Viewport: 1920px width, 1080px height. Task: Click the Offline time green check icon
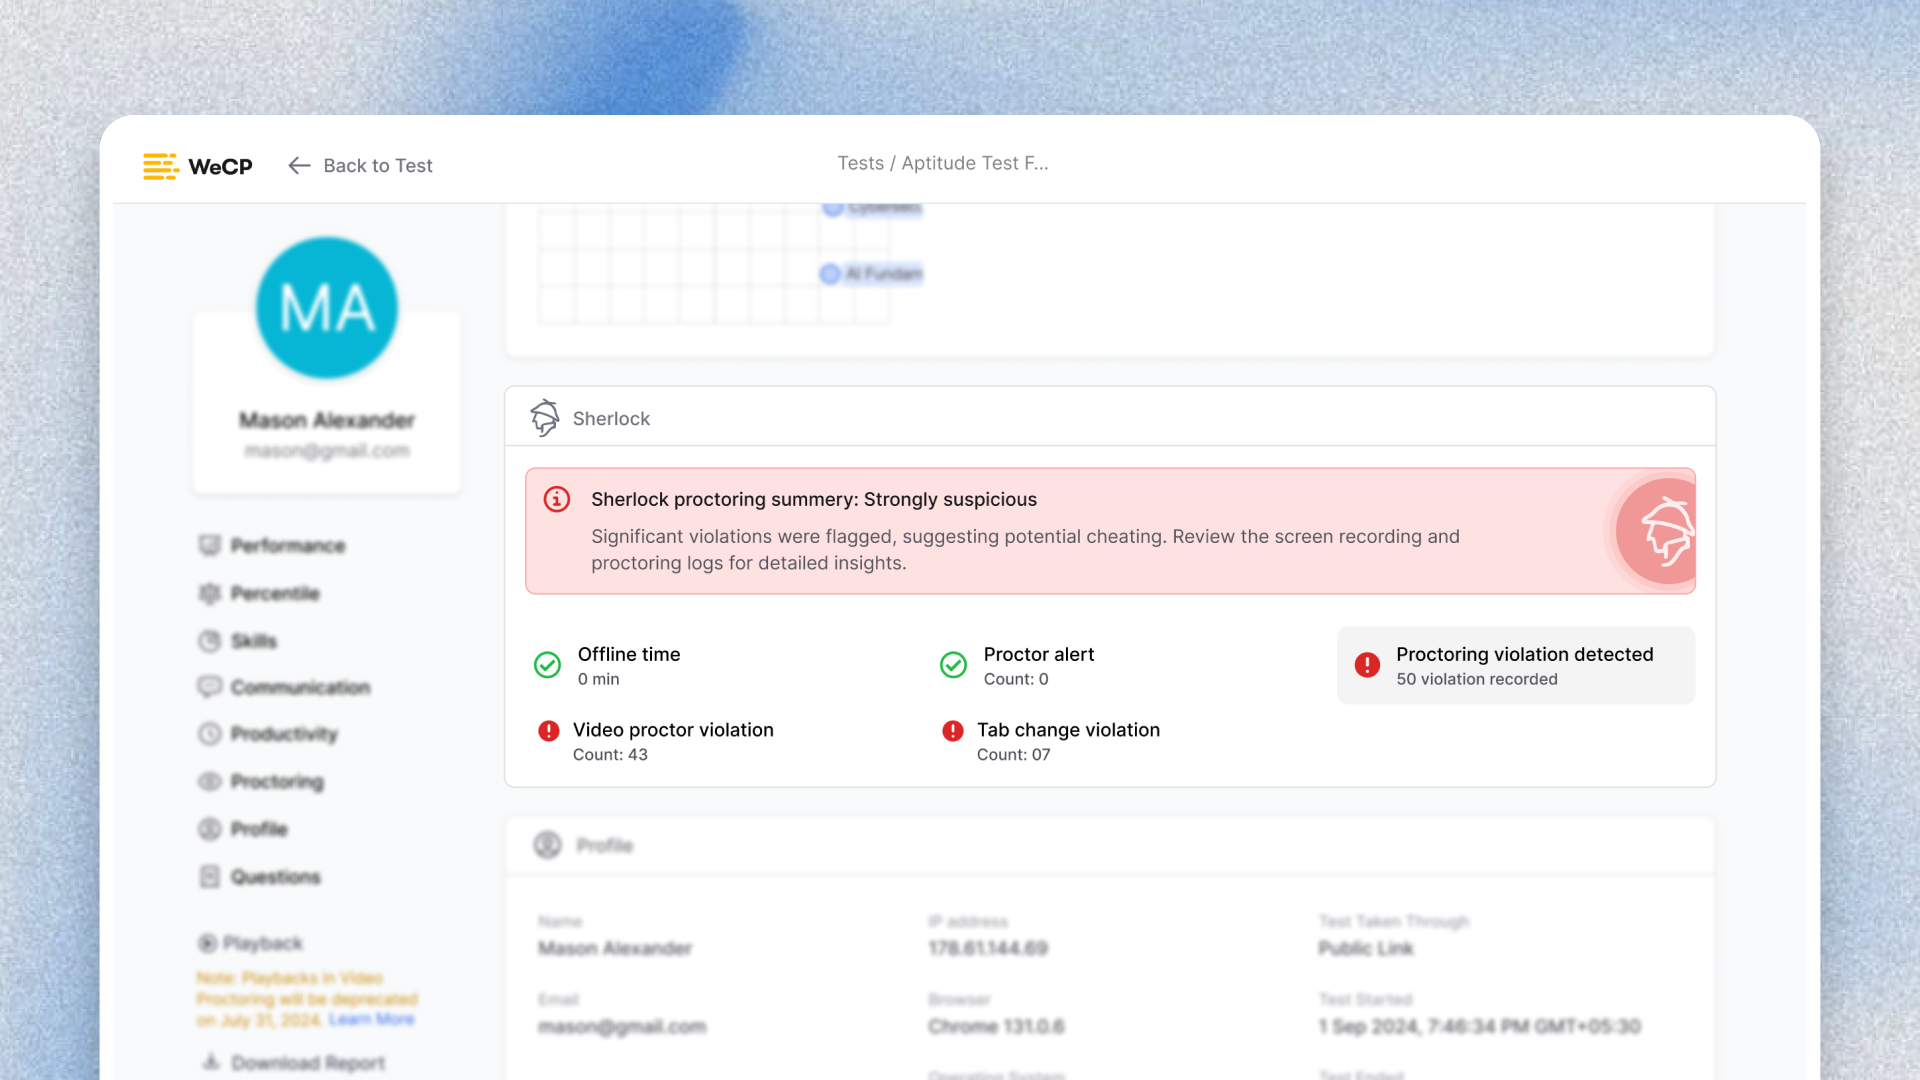pyautogui.click(x=548, y=665)
